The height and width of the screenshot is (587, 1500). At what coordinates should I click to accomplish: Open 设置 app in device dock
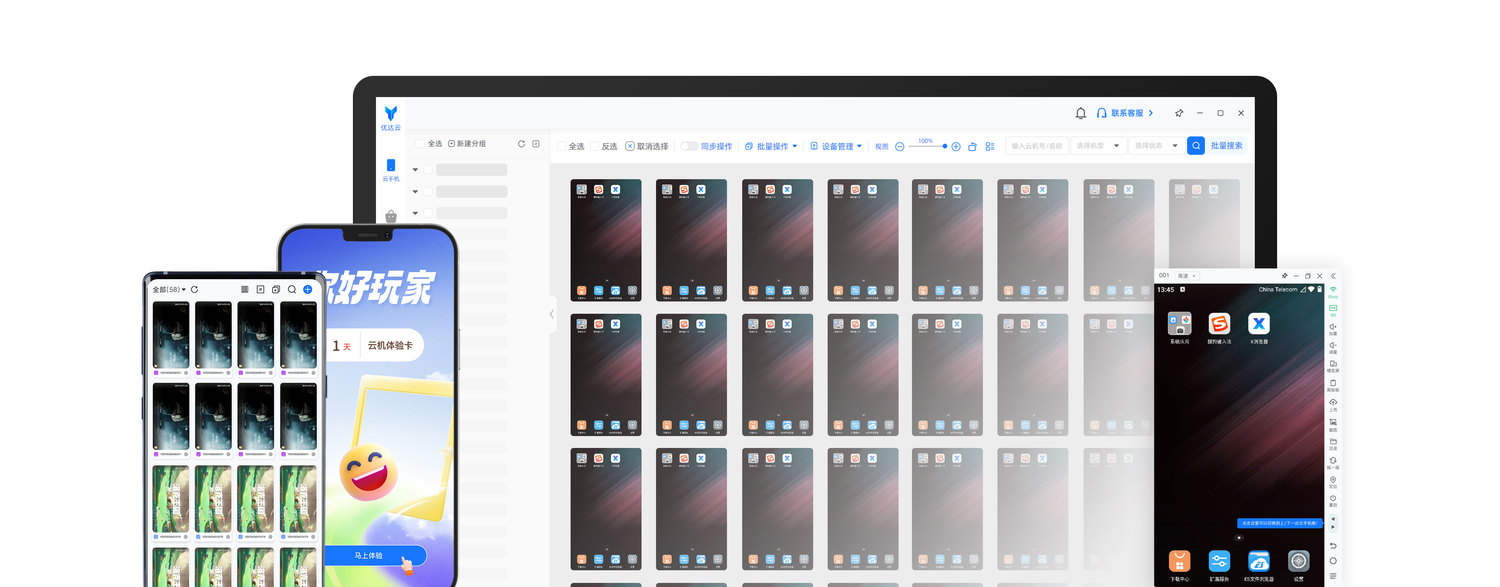1299,565
